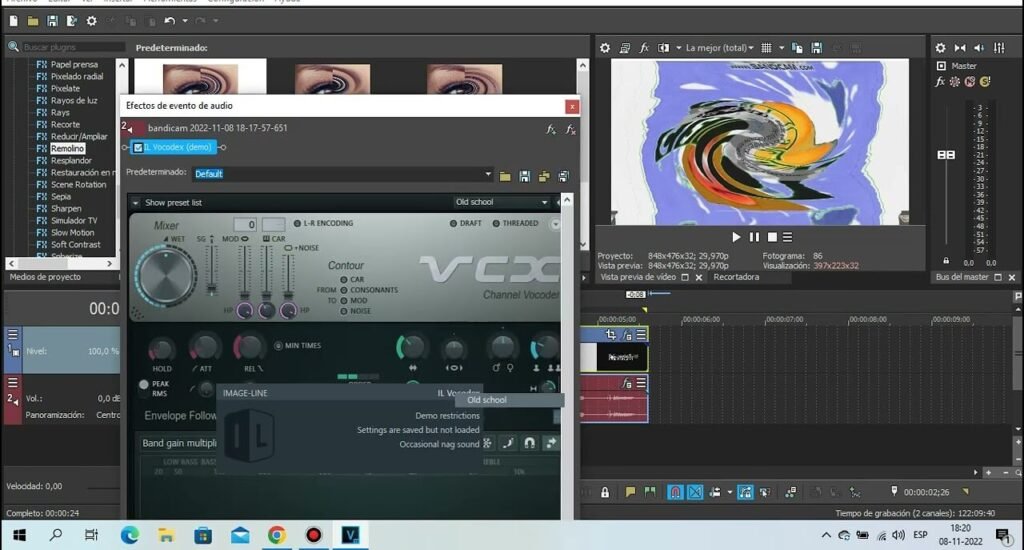Switch to the Medios de proyecto tab

click(45, 277)
